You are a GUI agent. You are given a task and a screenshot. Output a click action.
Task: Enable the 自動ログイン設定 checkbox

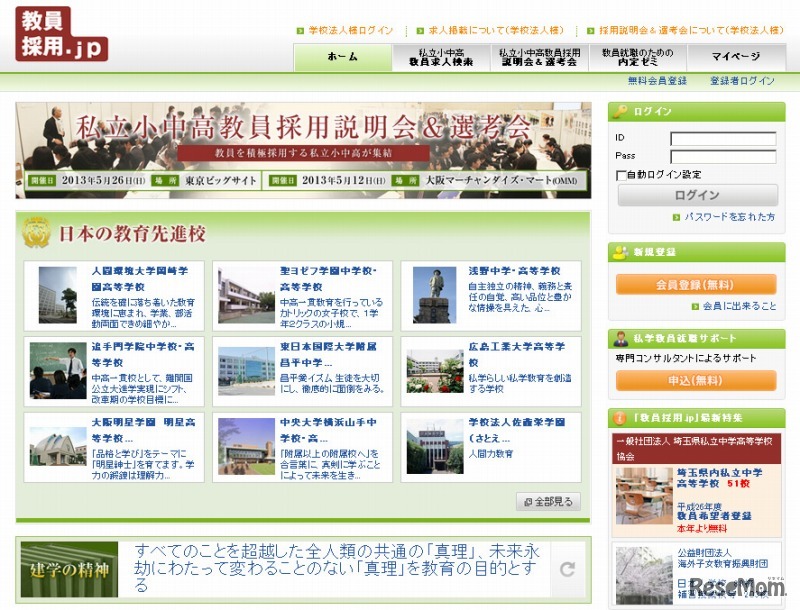(x=621, y=175)
